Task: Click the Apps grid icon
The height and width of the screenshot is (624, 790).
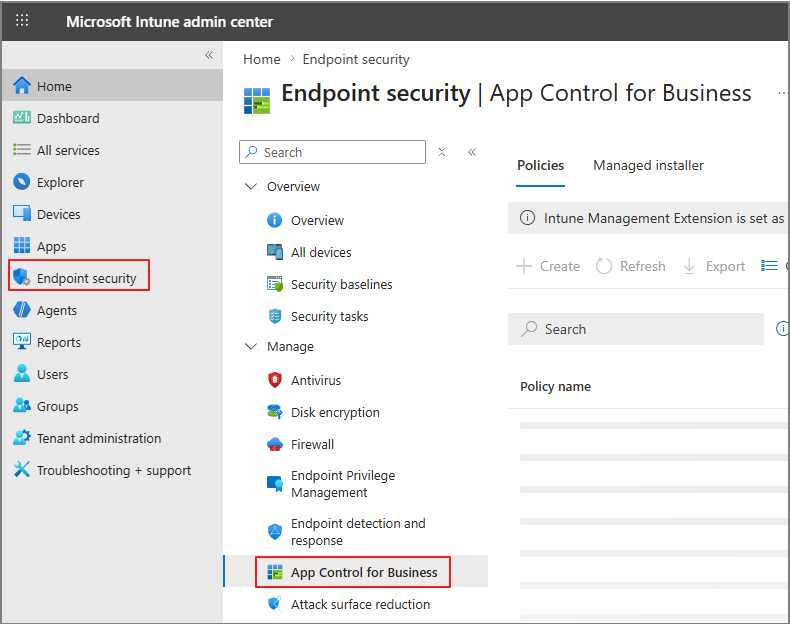Action: (22, 245)
